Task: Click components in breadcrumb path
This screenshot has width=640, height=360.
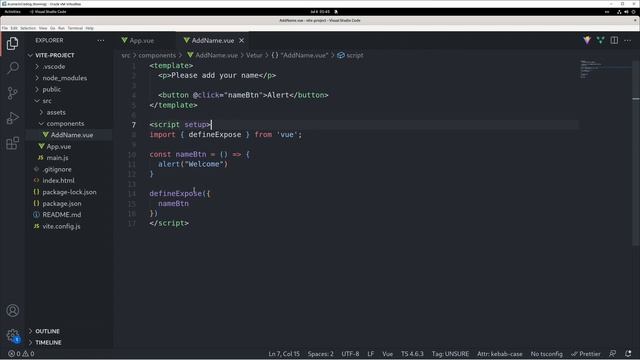Action: click(x=157, y=55)
